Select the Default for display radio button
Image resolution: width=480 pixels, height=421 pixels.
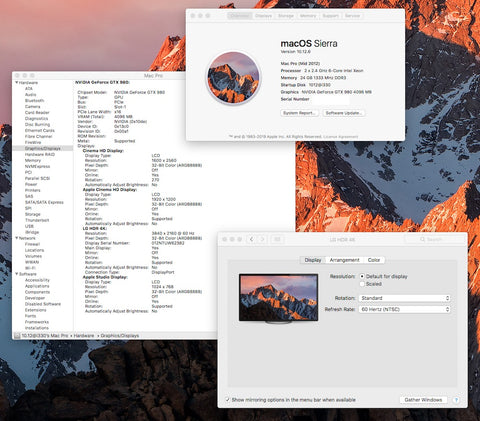coord(362,276)
